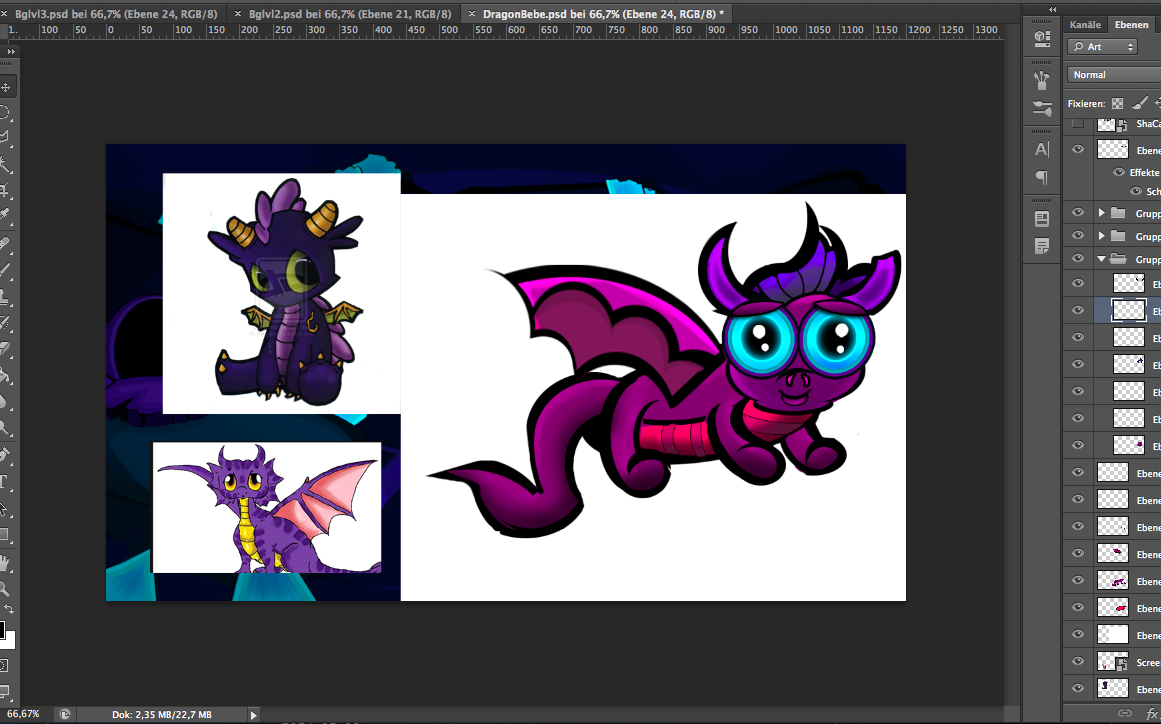Screen dimensions: 1161x724
Task: Collapse the open Gruppe folder
Action: pyautogui.click(x=1102, y=259)
